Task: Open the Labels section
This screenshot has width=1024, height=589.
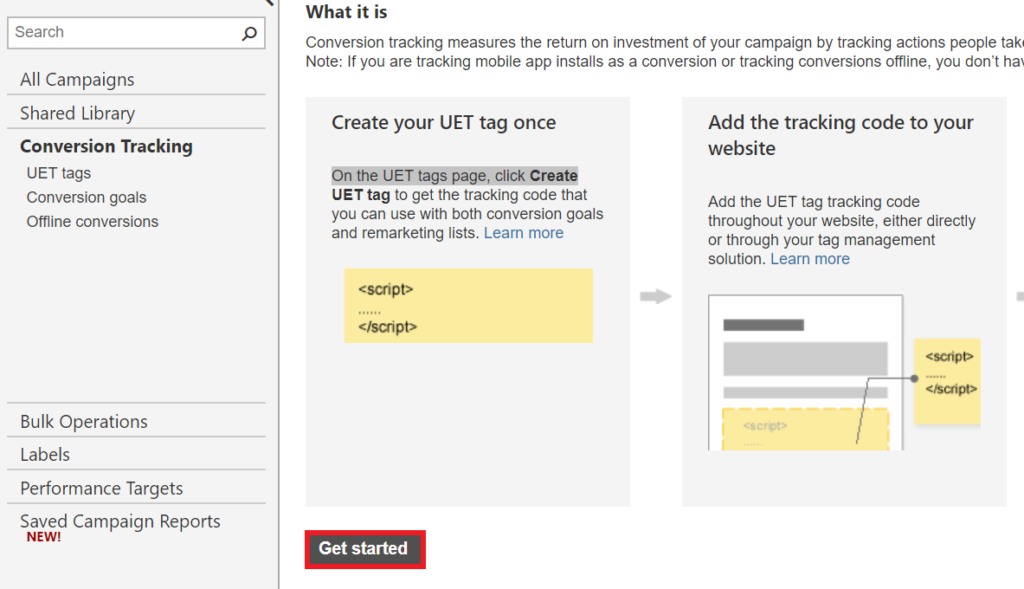Action: [x=44, y=454]
